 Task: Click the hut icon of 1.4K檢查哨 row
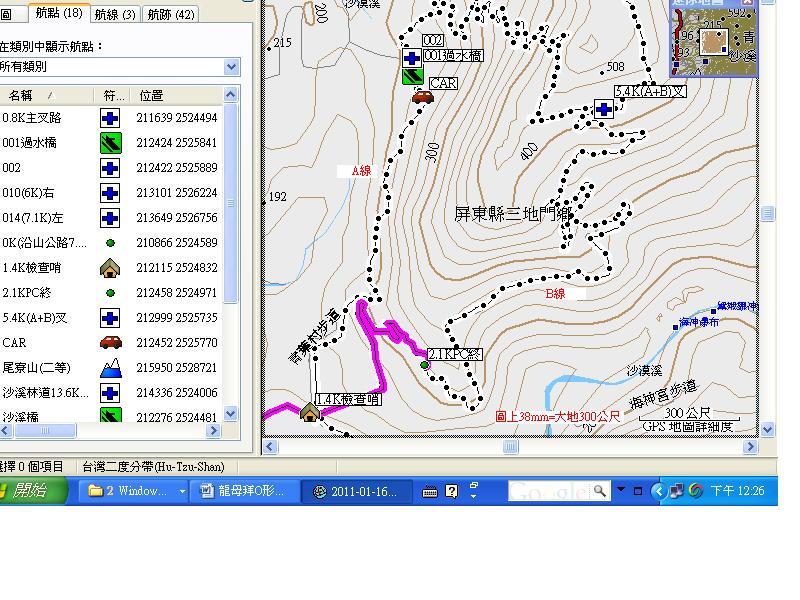110,268
